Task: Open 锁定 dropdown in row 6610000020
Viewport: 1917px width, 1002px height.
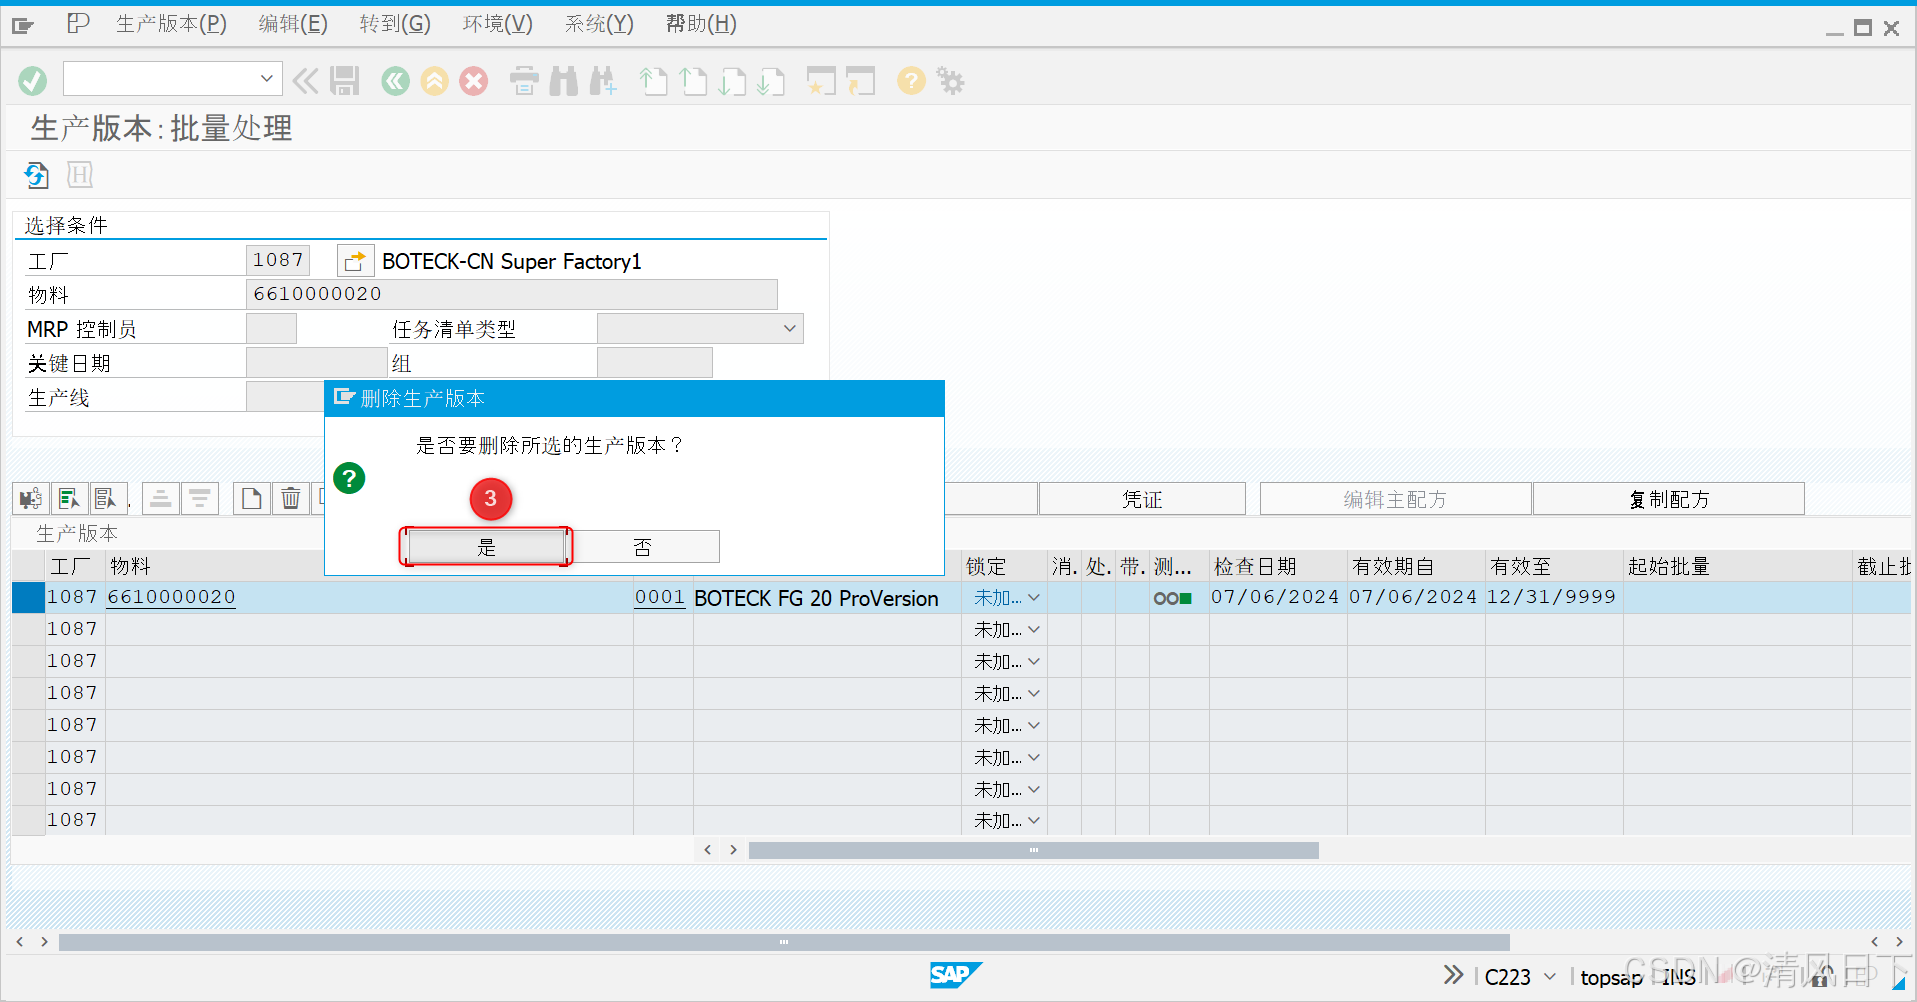Action: click(1034, 598)
